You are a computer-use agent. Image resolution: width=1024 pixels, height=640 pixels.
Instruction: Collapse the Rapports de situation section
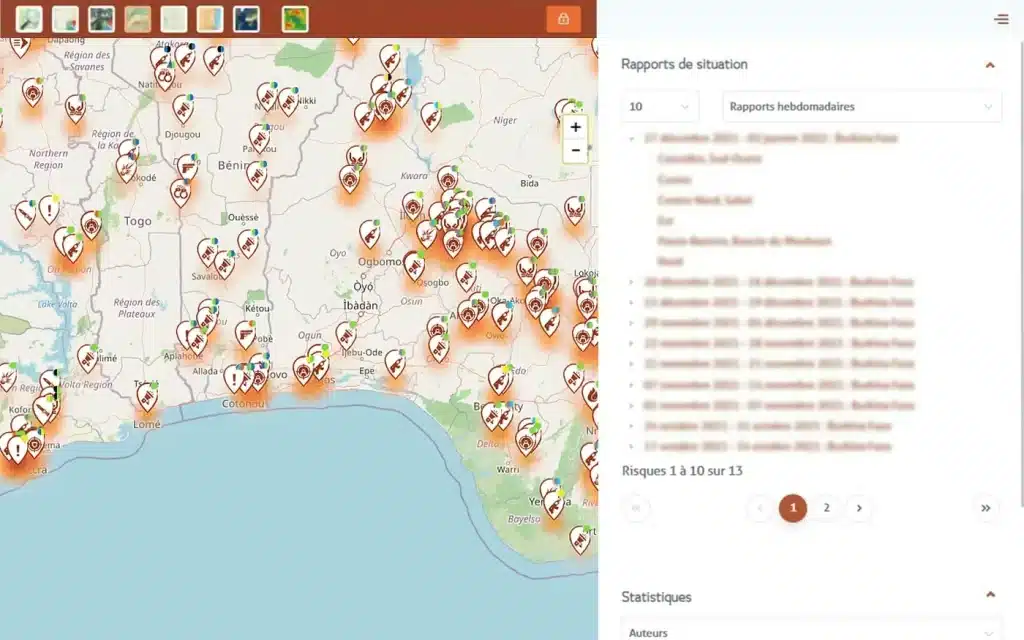(x=990, y=65)
